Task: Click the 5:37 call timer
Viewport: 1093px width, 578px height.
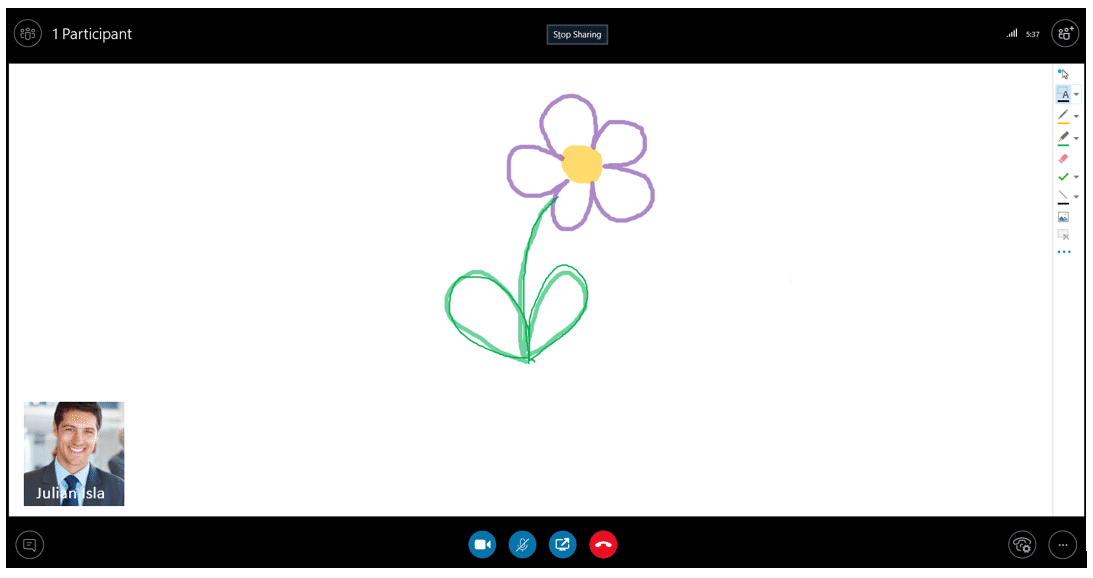Action: (1032, 34)
